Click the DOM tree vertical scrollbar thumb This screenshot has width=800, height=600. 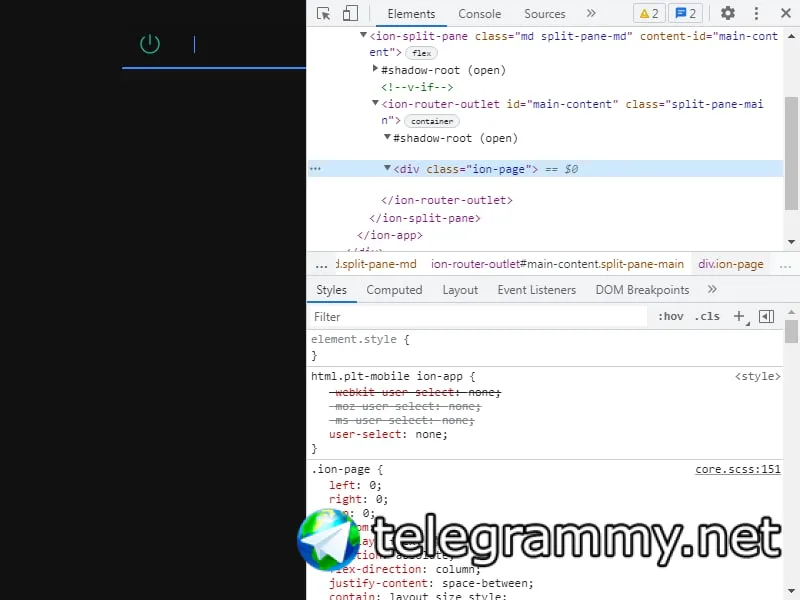pos(791,153)
